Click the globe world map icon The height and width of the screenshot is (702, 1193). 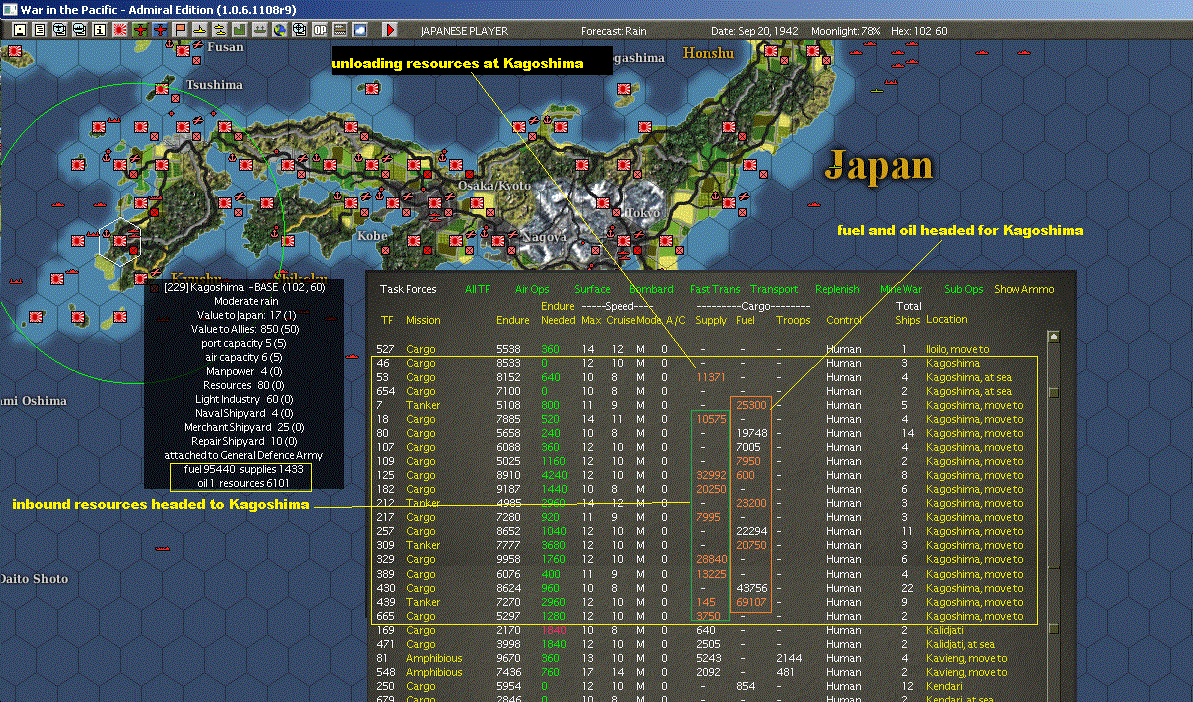[279, 30]
